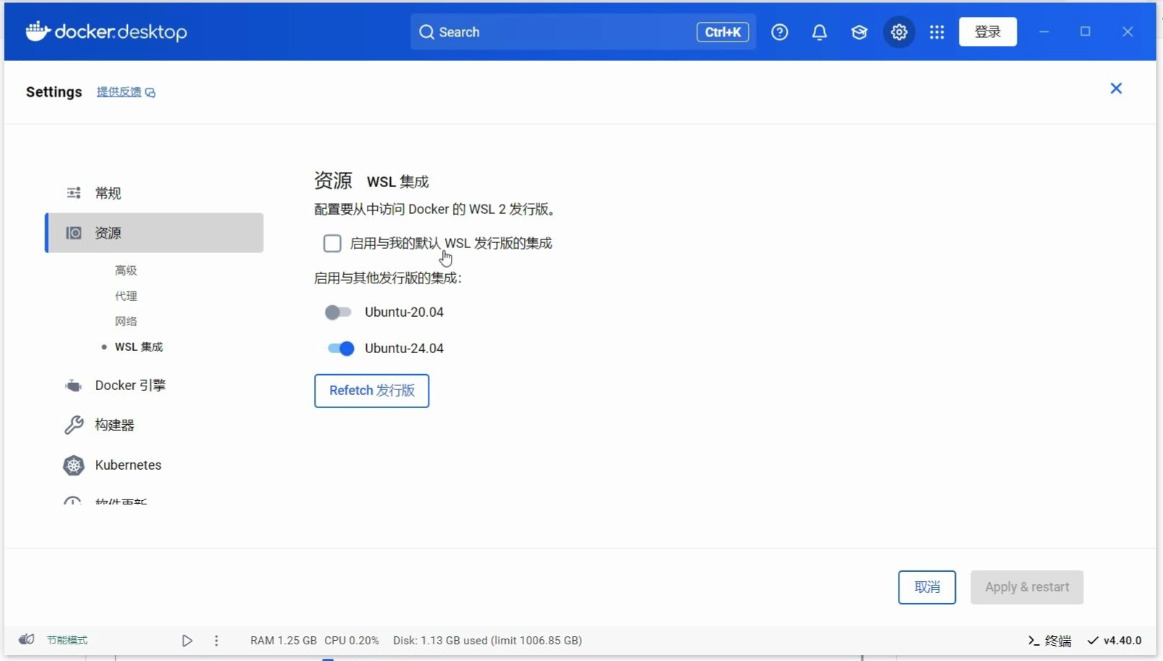1163x661 pixels.
Task: Click the play icon in status bar
Action: [187, 640]
